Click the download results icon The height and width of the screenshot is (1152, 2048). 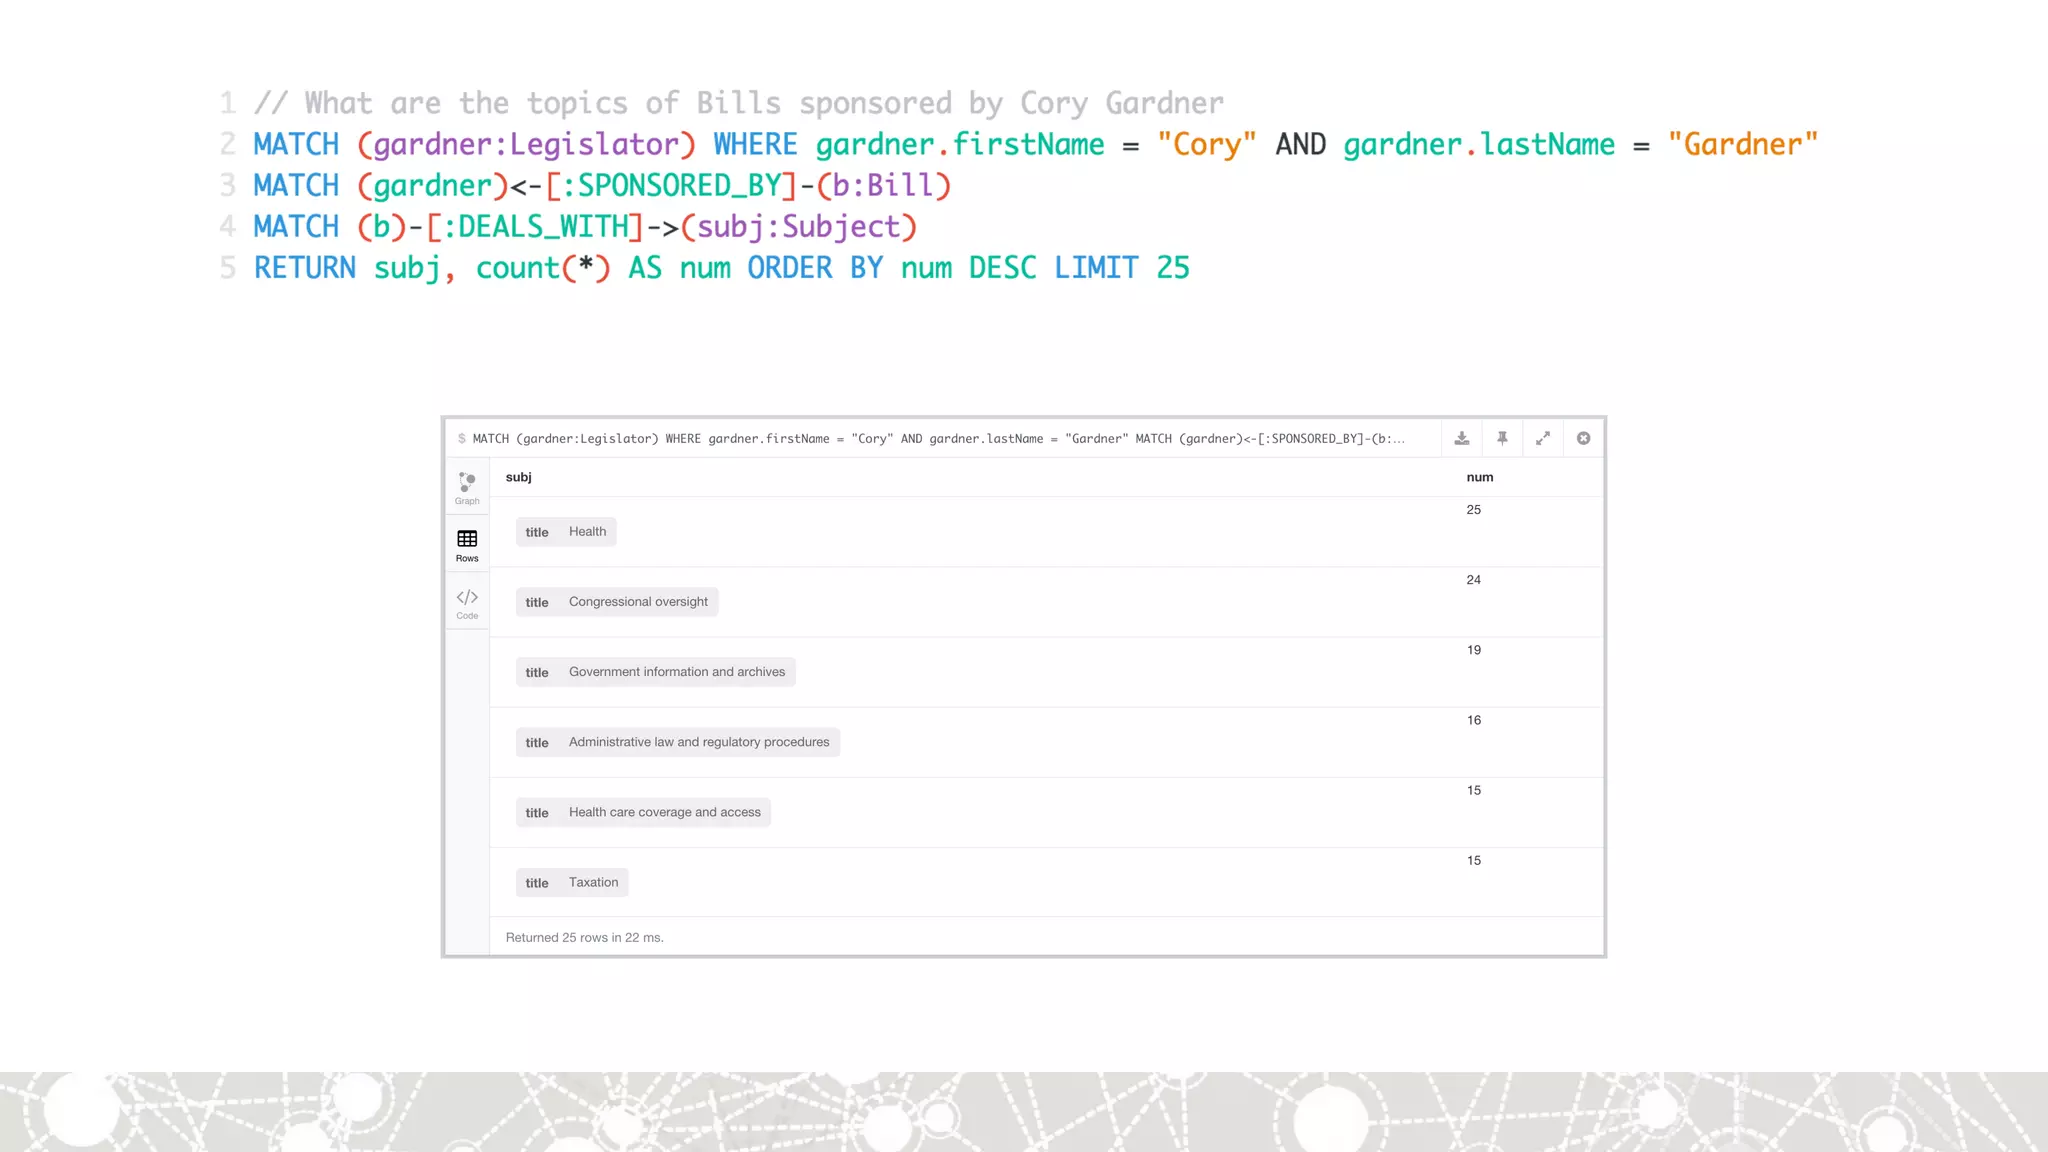[1462, 438]
